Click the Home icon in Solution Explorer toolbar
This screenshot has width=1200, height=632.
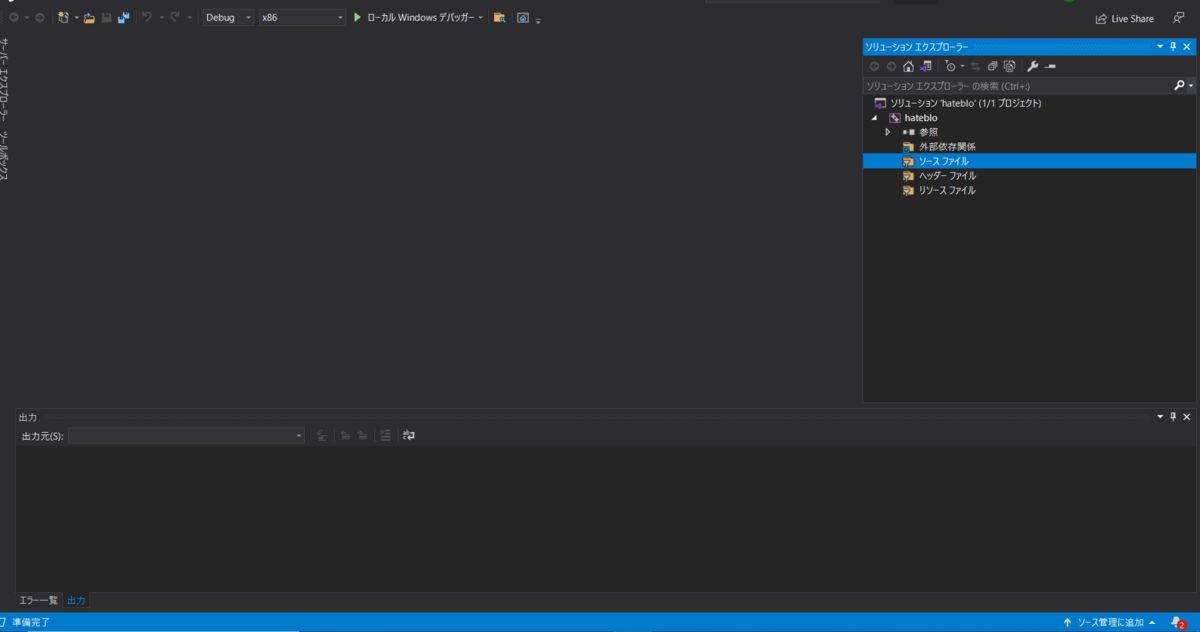(x=908, y=66)
